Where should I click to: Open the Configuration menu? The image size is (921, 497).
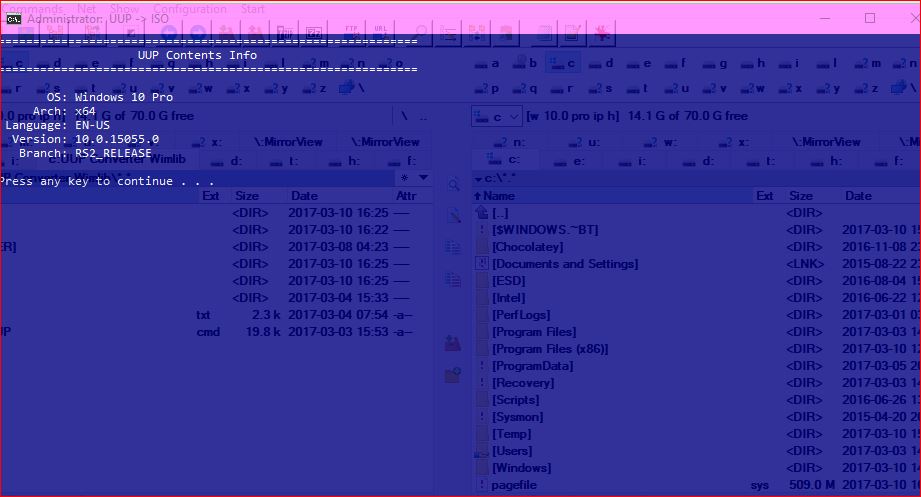(189, 9)
